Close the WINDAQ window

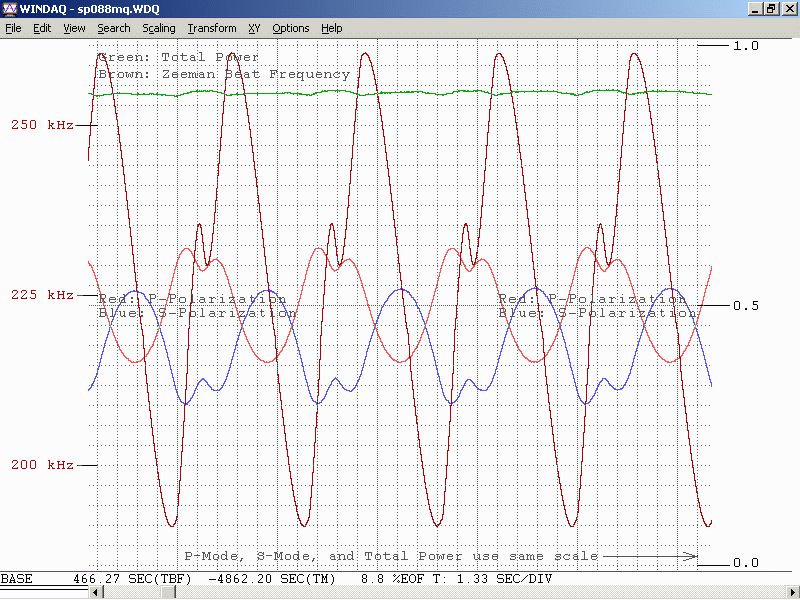pyautogui.click(x=789, y=8)
